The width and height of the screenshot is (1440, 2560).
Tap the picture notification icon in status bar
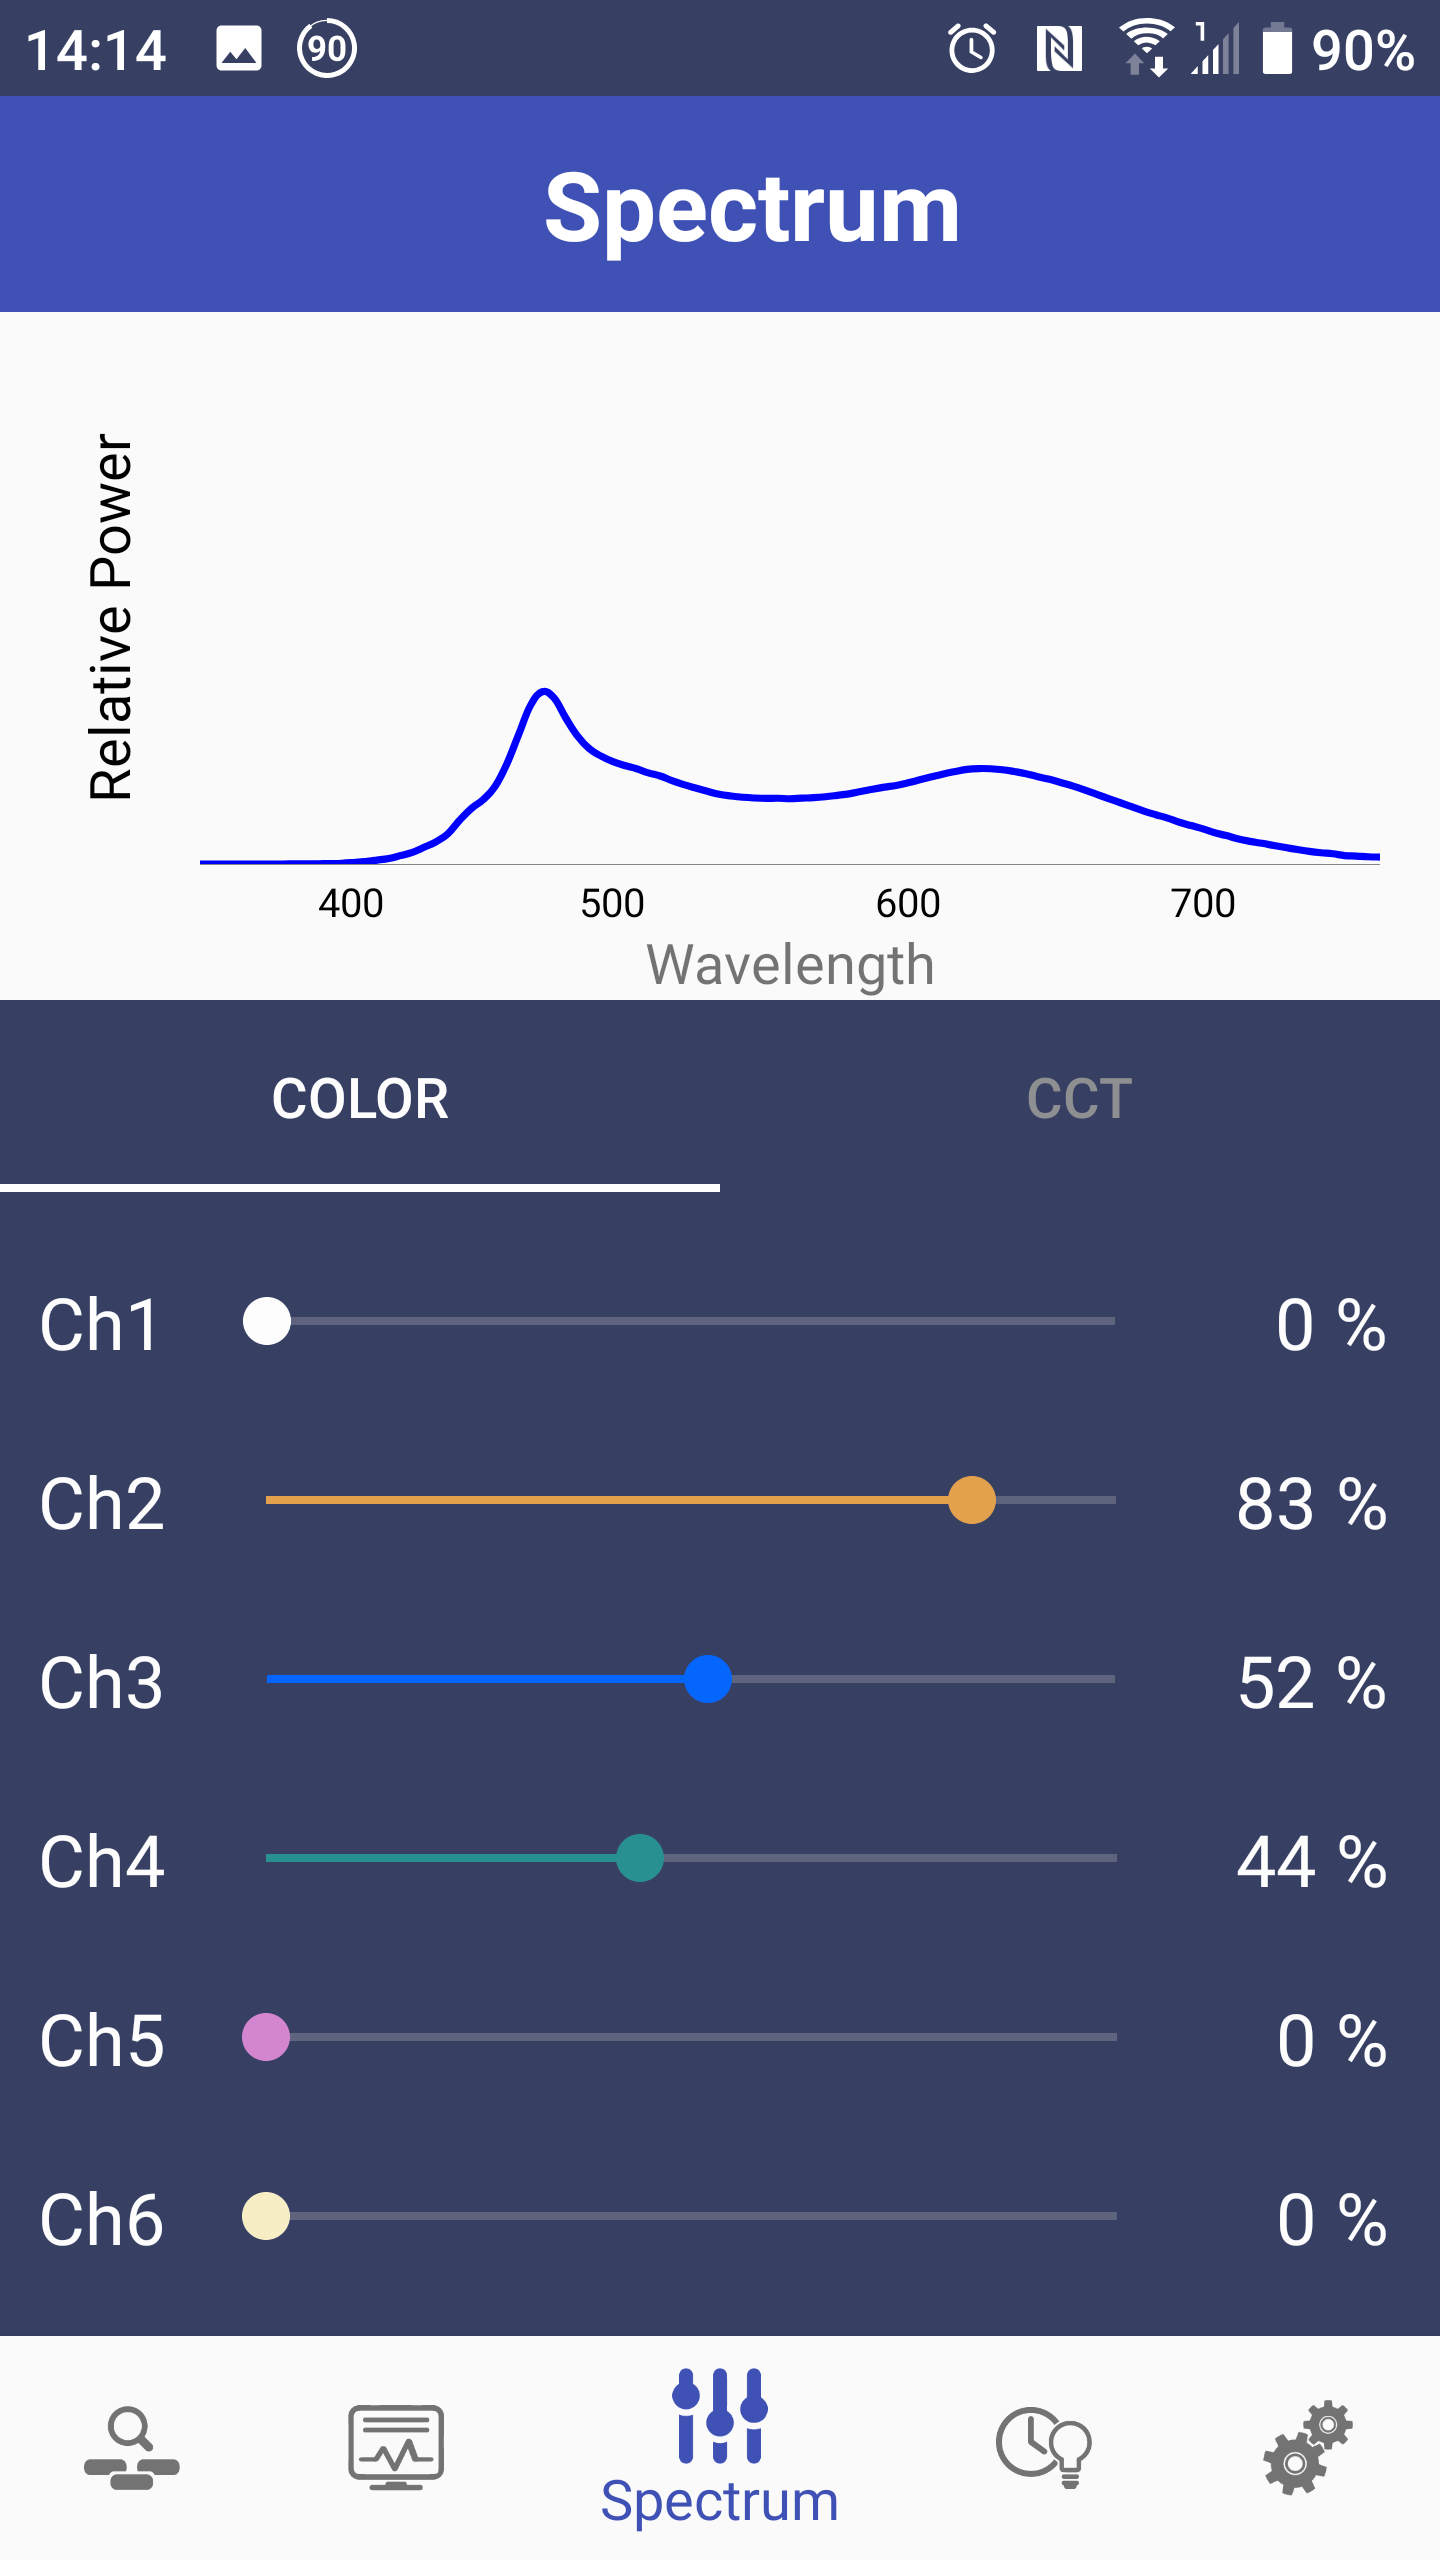point(239,49)
